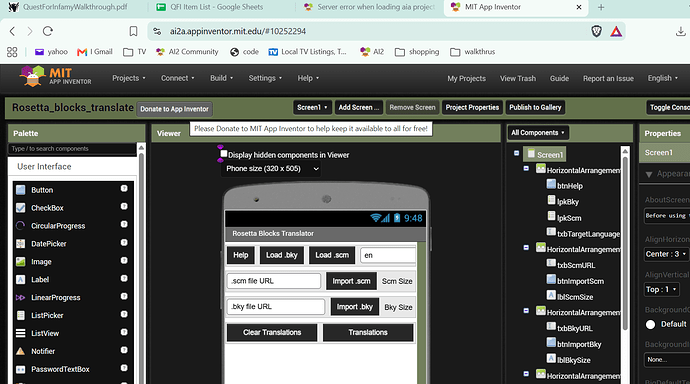Click Donate to App Inventor button
The height and width of the screenshot is (384, 690).
[174, 109]
